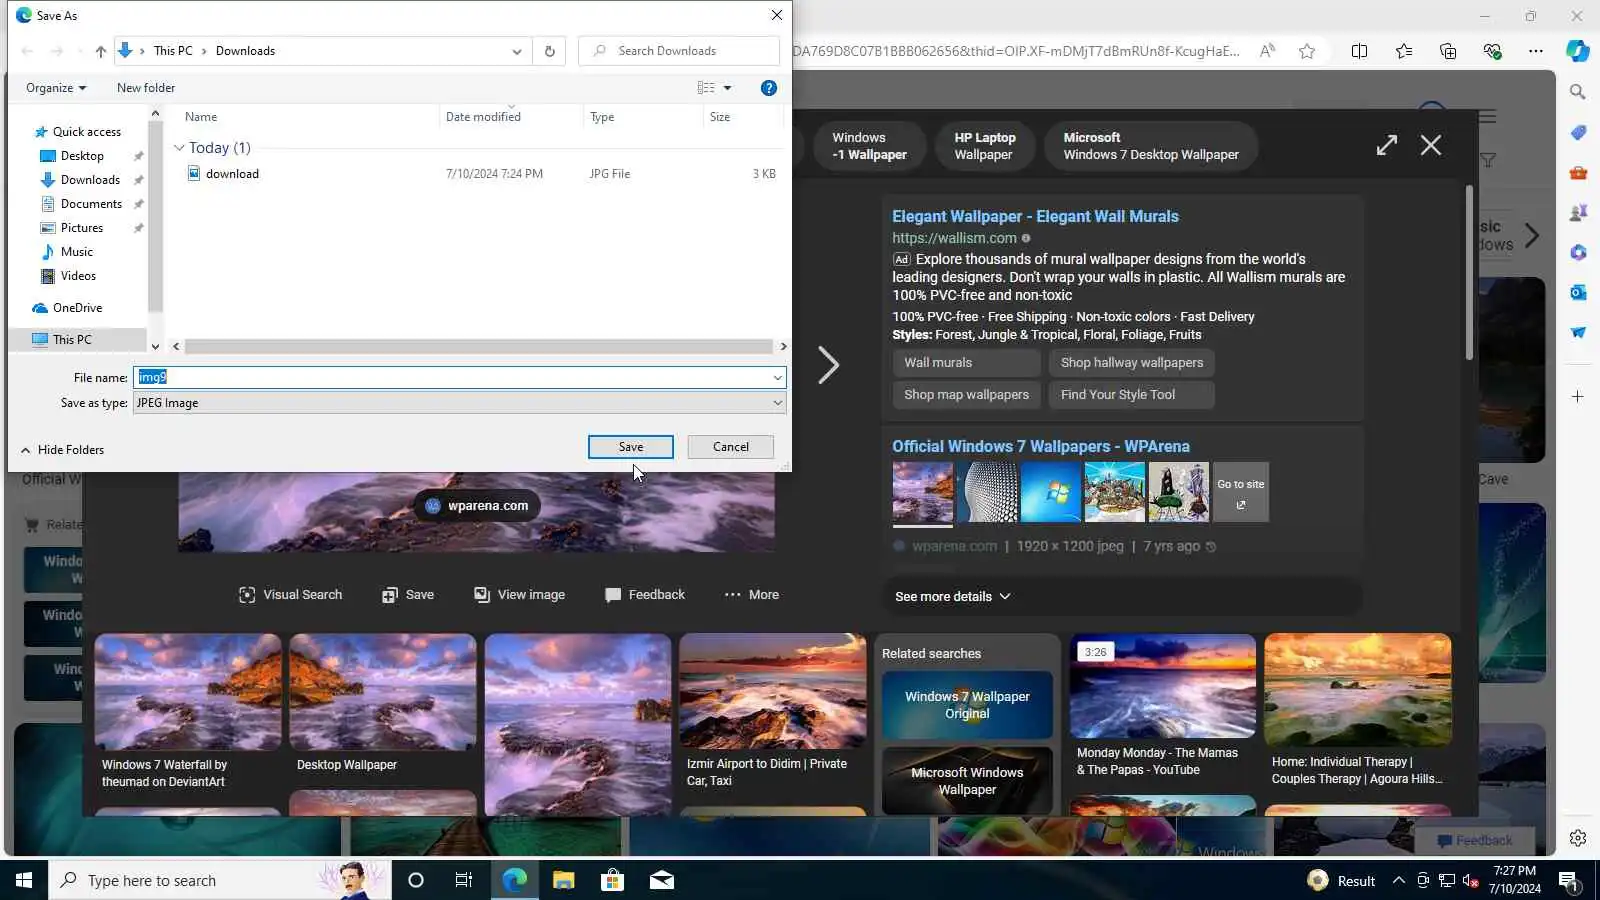
Task: Open Microsoft Store from taskbar
Action: pyautogui.click(x=612, y=881)
